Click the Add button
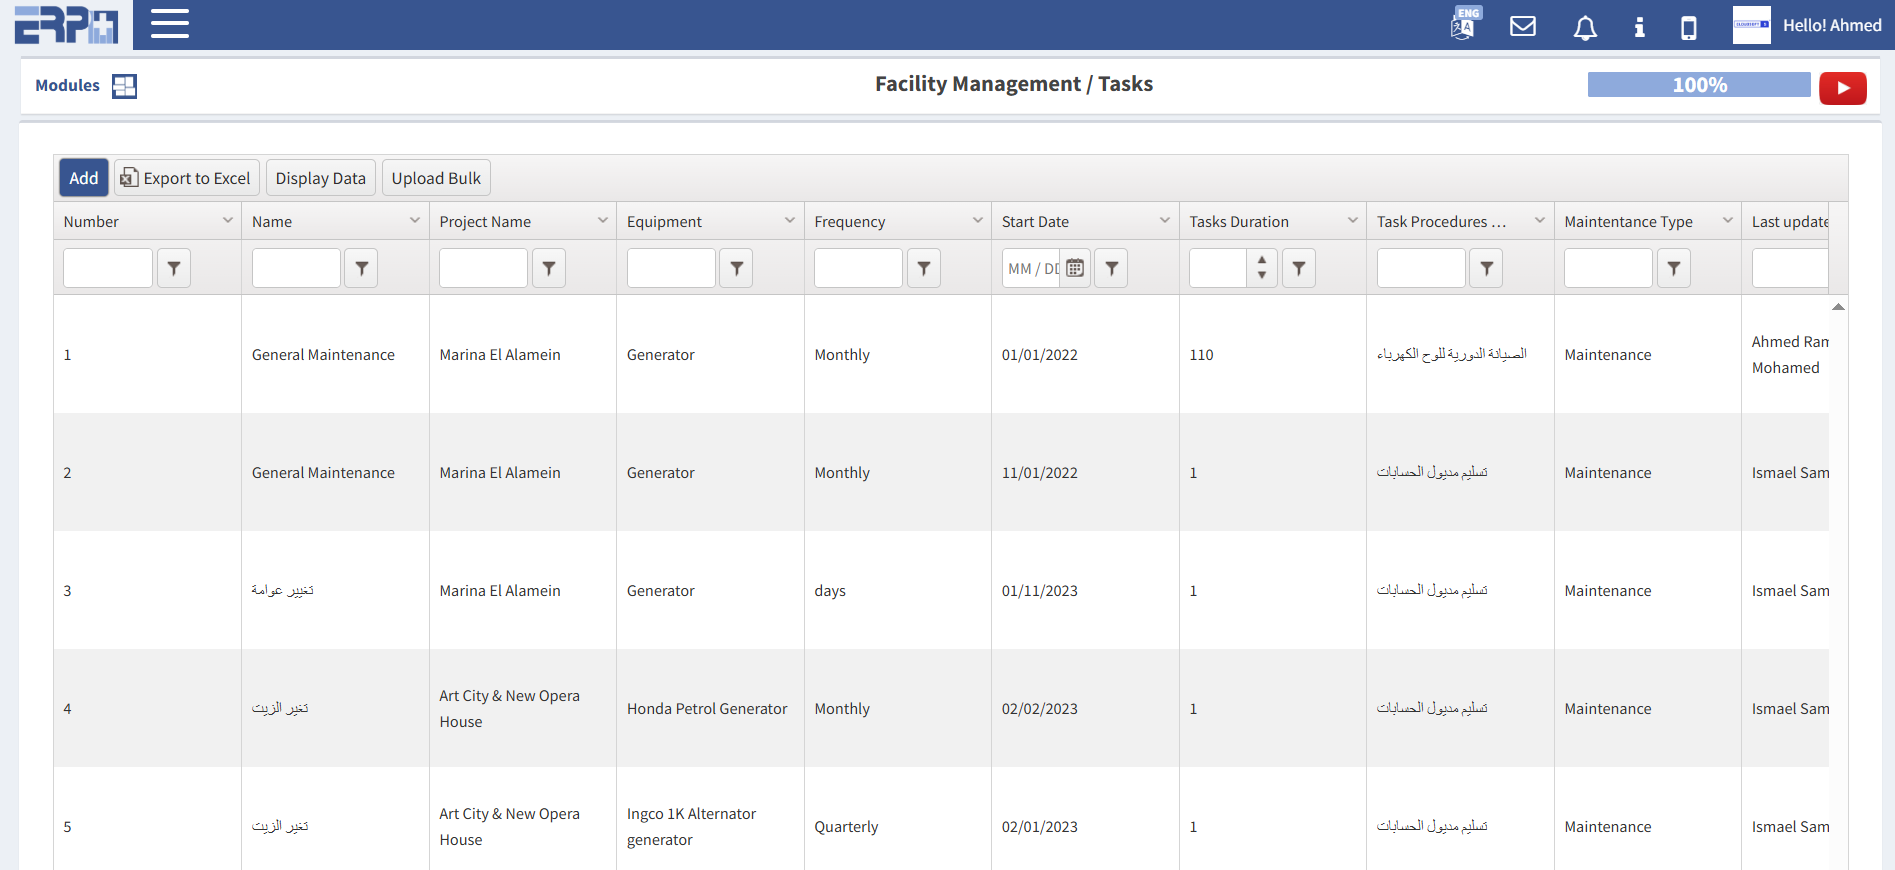Image resolution: width=1895 pixels, height=870 pixels. pos(83,178)
